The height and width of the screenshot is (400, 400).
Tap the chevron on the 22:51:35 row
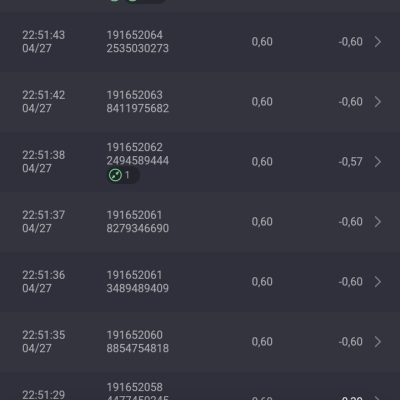coord(378,342)
